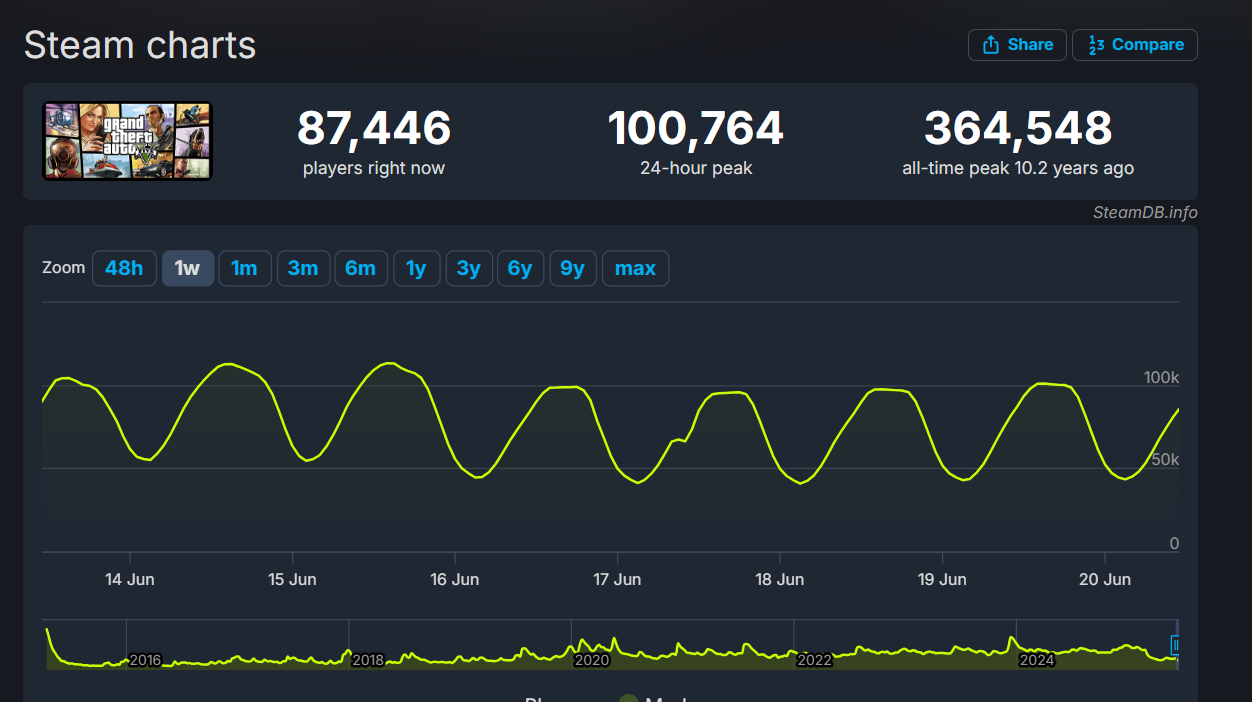
Task: Click 2020 on the navigator timeline
Action: [591, 660]
